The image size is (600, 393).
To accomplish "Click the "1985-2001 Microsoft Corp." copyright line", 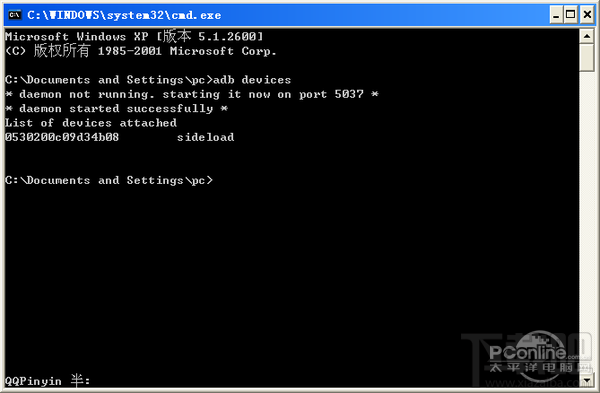I will coord(187,51).
